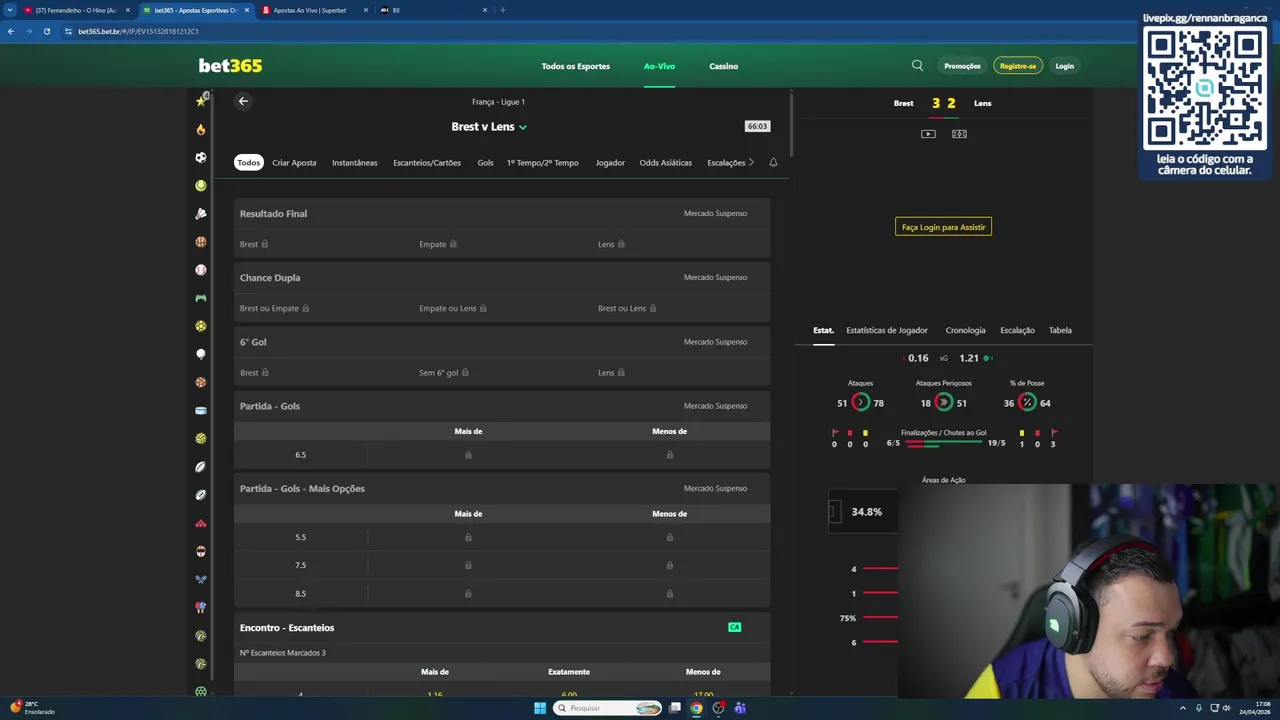
Task: Open the Gols market tab
Action: click(485, 162)
